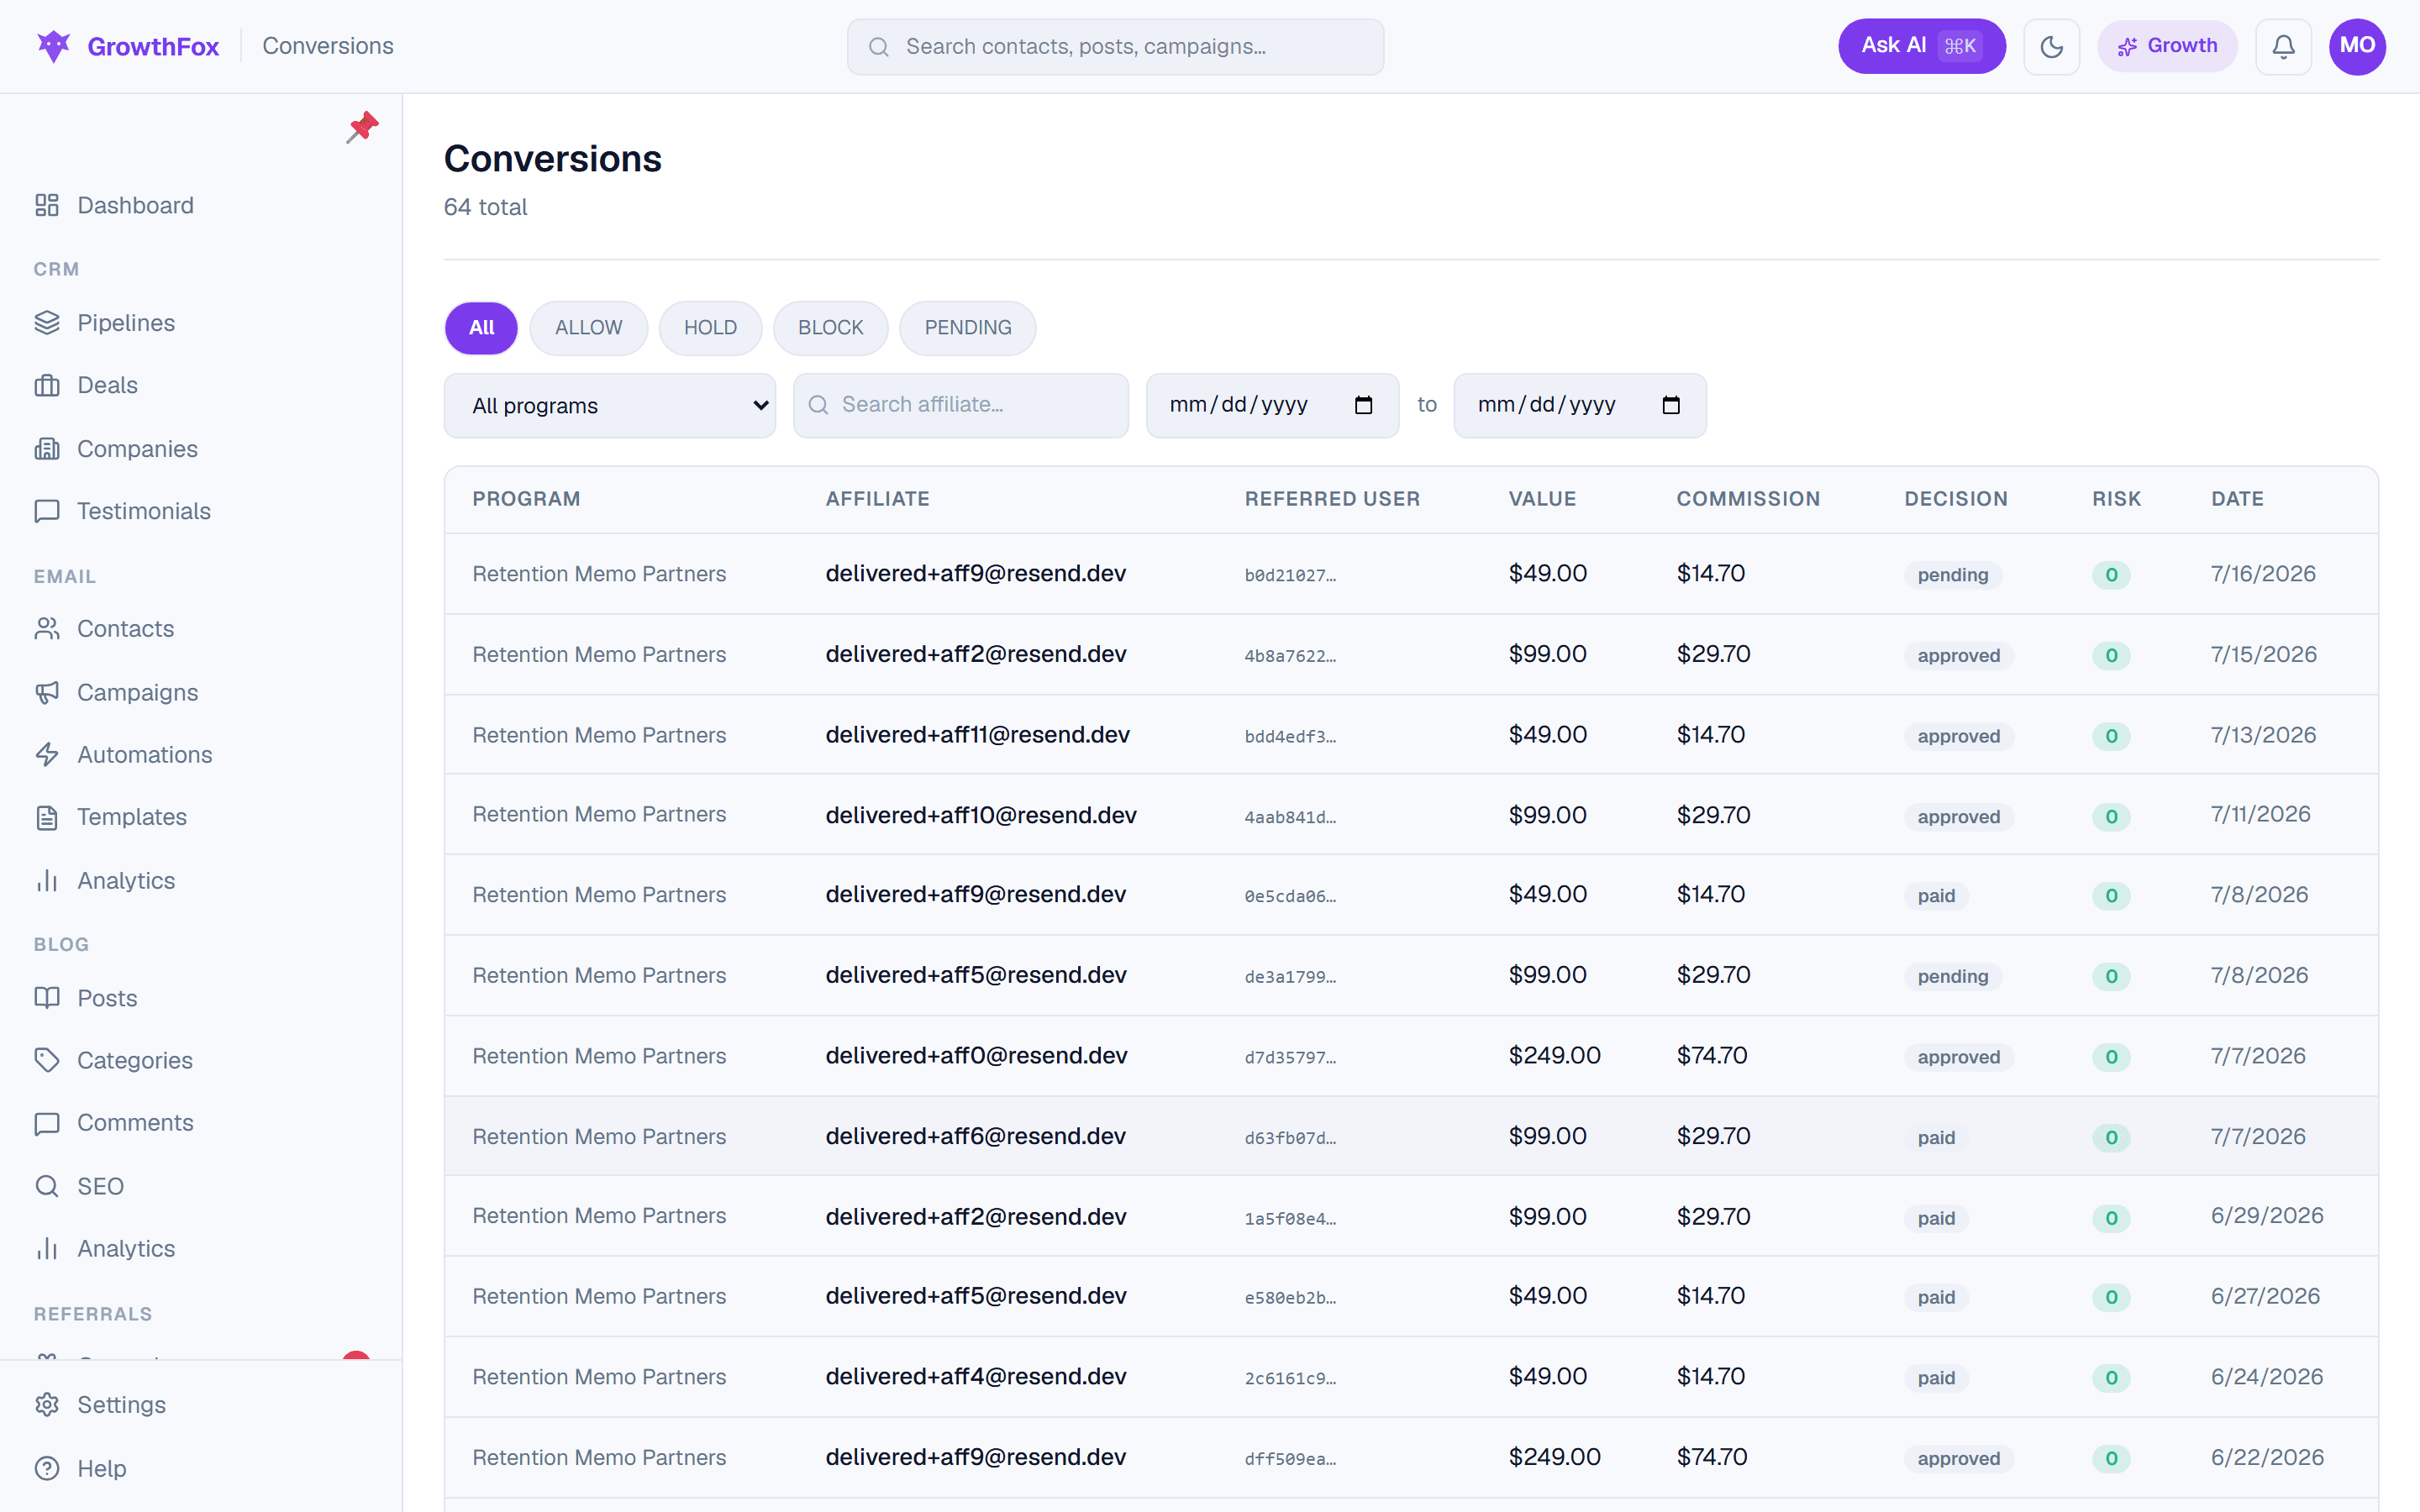This screenshot has width=2420, height=1512.
Task: Open Settings in the sidebar
Action: coord(122,1405)
